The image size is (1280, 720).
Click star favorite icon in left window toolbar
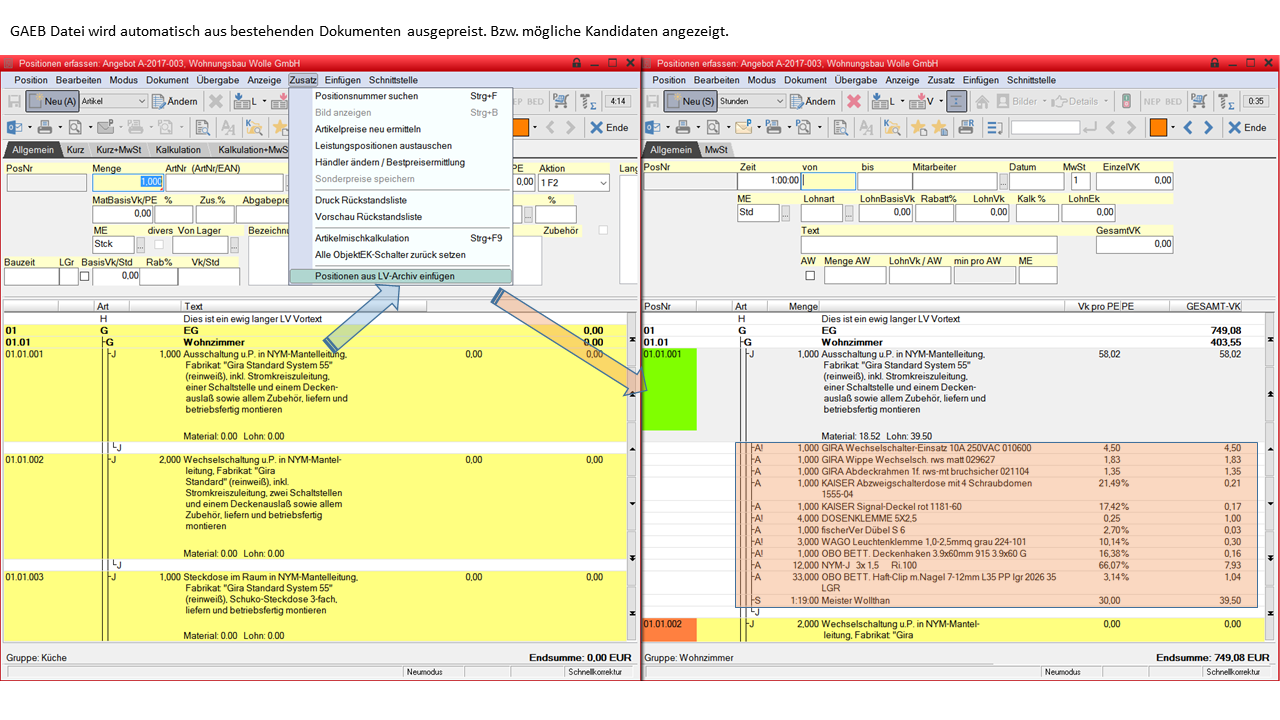[279, 127]
